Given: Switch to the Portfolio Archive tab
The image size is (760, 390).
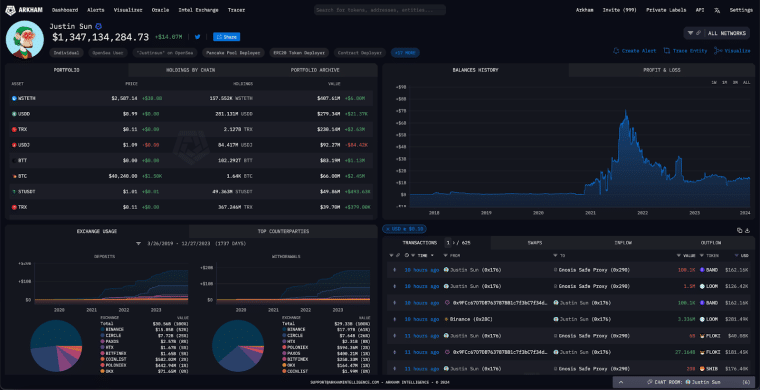Looking at the screenshot, I should click(315, 70).
